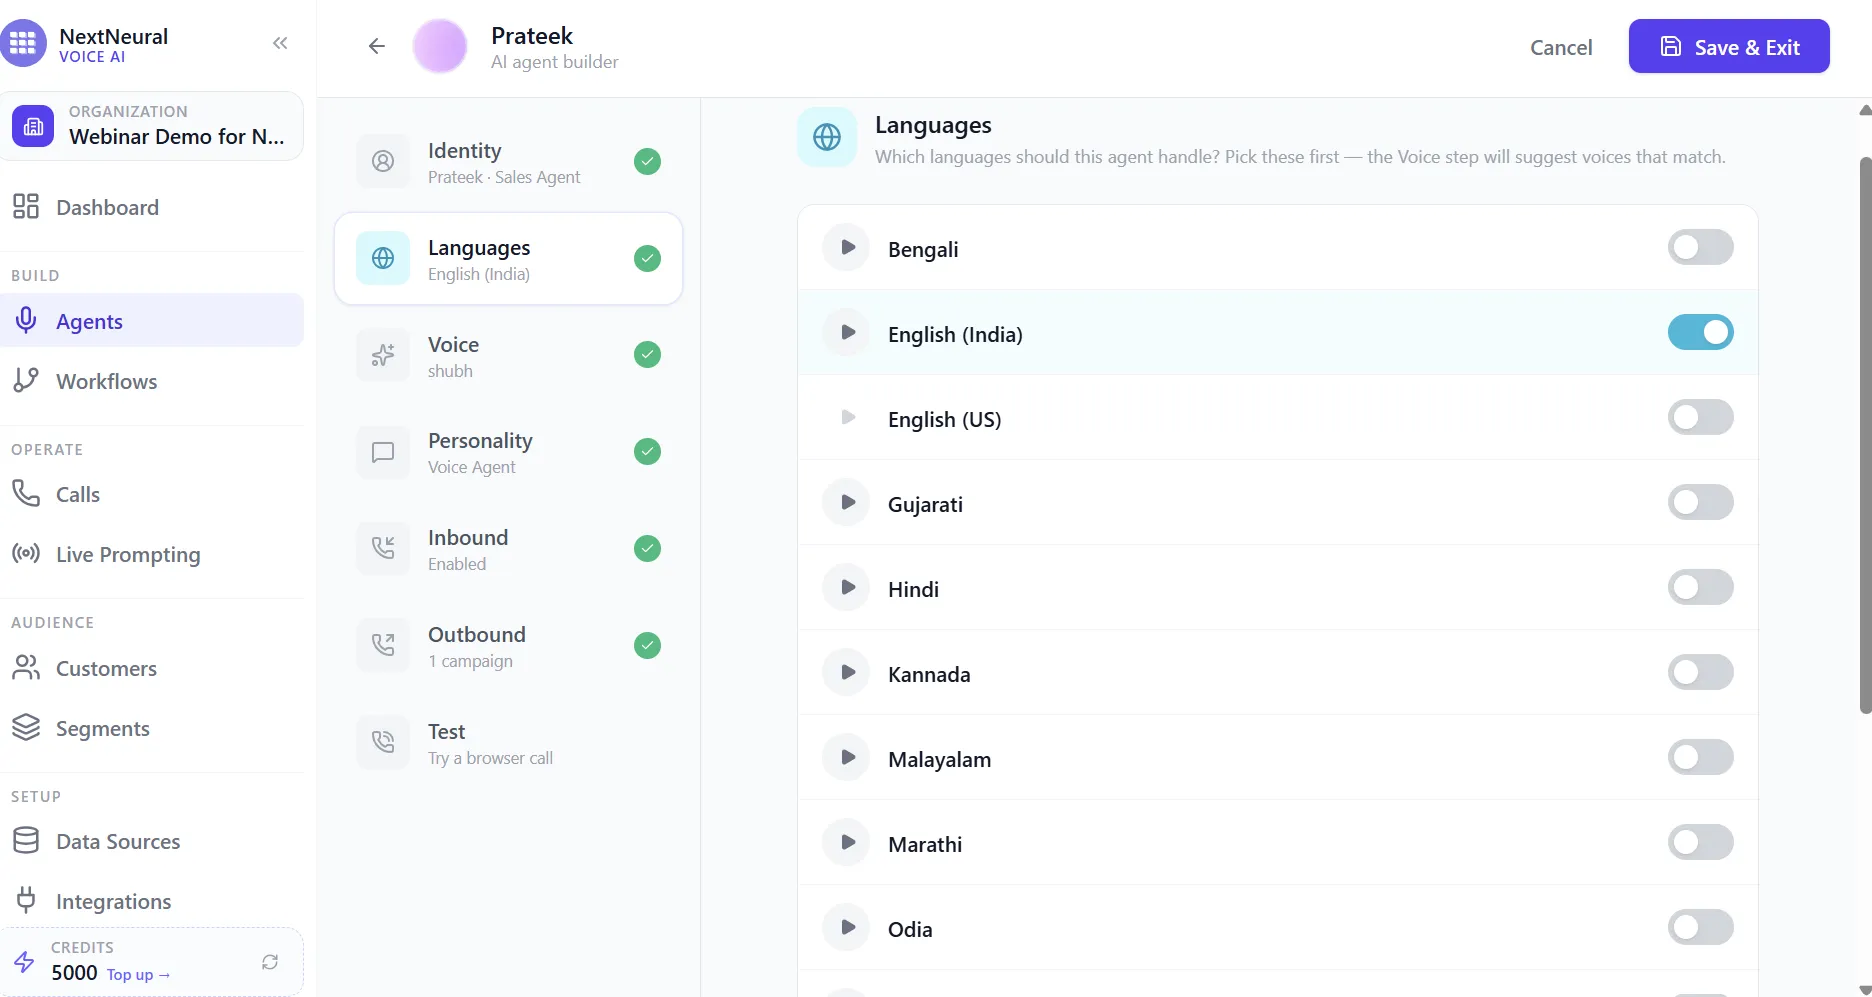Click the Customers people icon
The height and width of the screenshot is (997, 1872).
(26, 667)
